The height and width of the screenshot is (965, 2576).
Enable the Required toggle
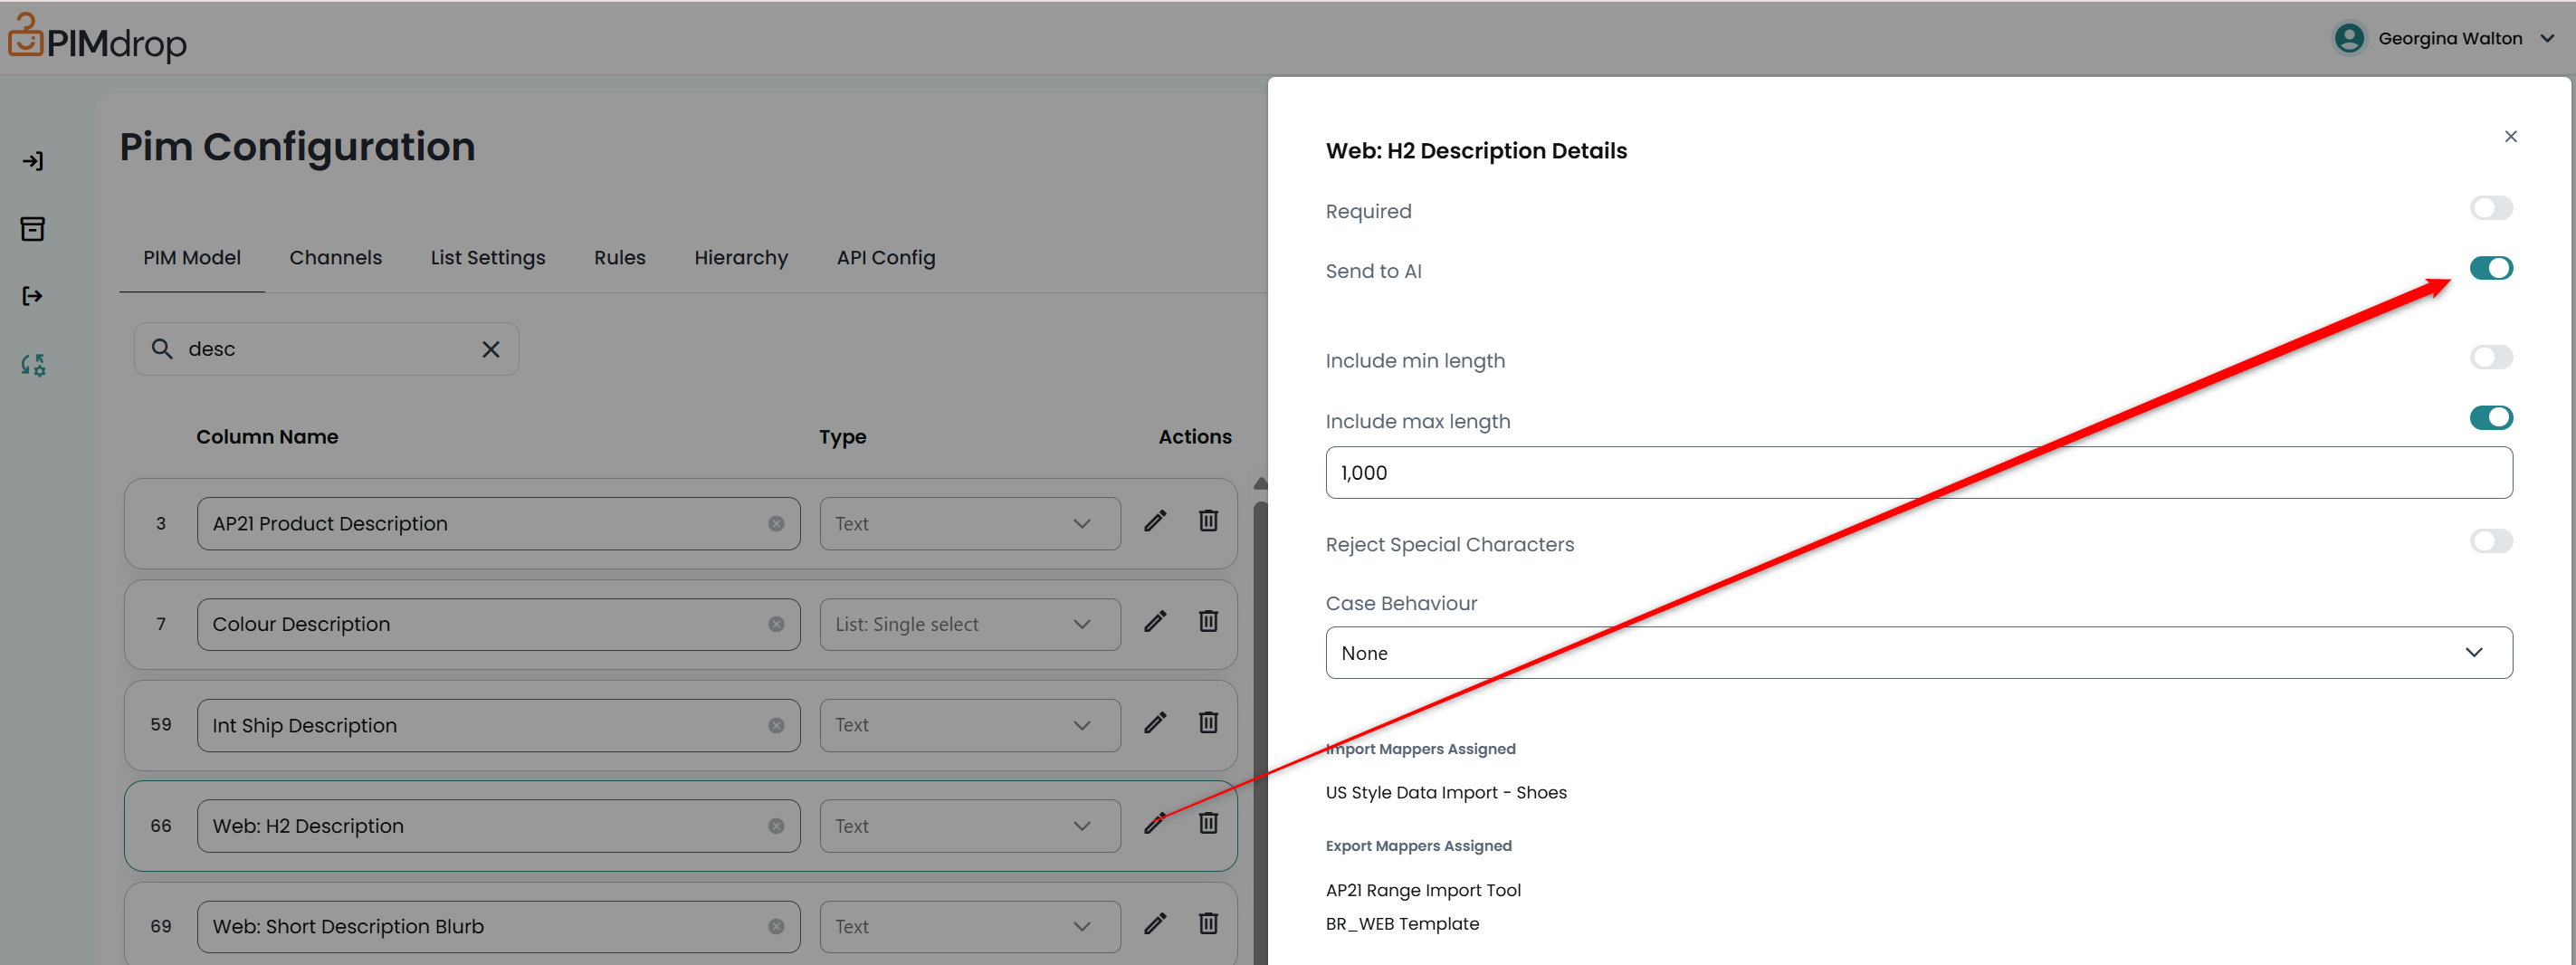[x=2490, y=208]
